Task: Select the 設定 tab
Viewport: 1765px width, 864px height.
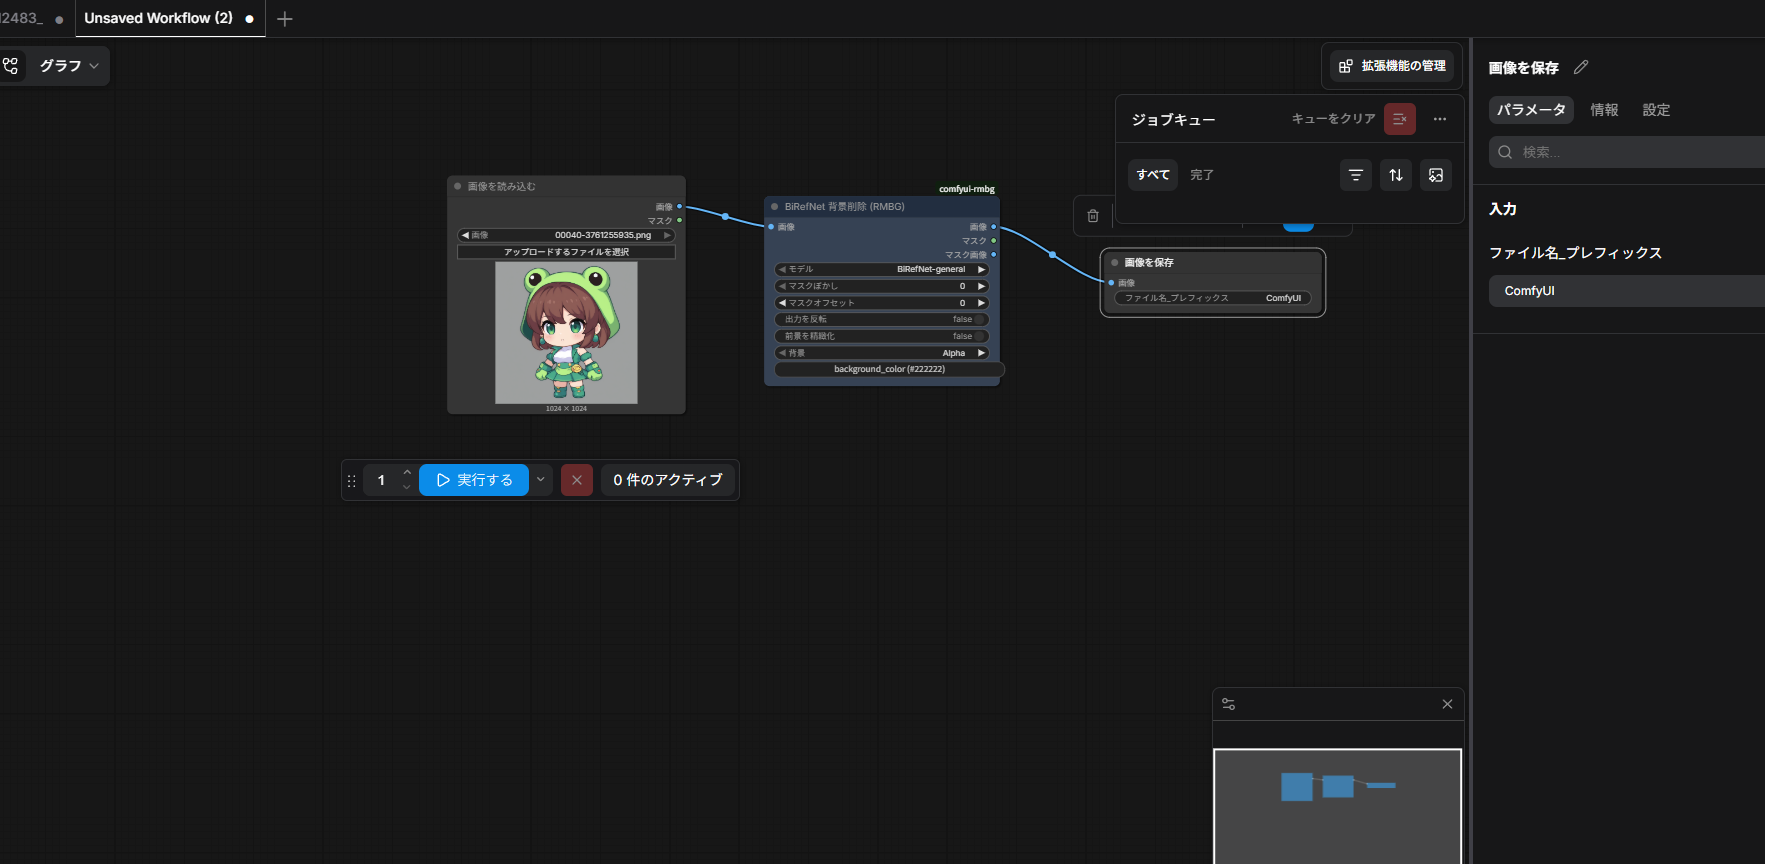Action: tap(1656, 110)
